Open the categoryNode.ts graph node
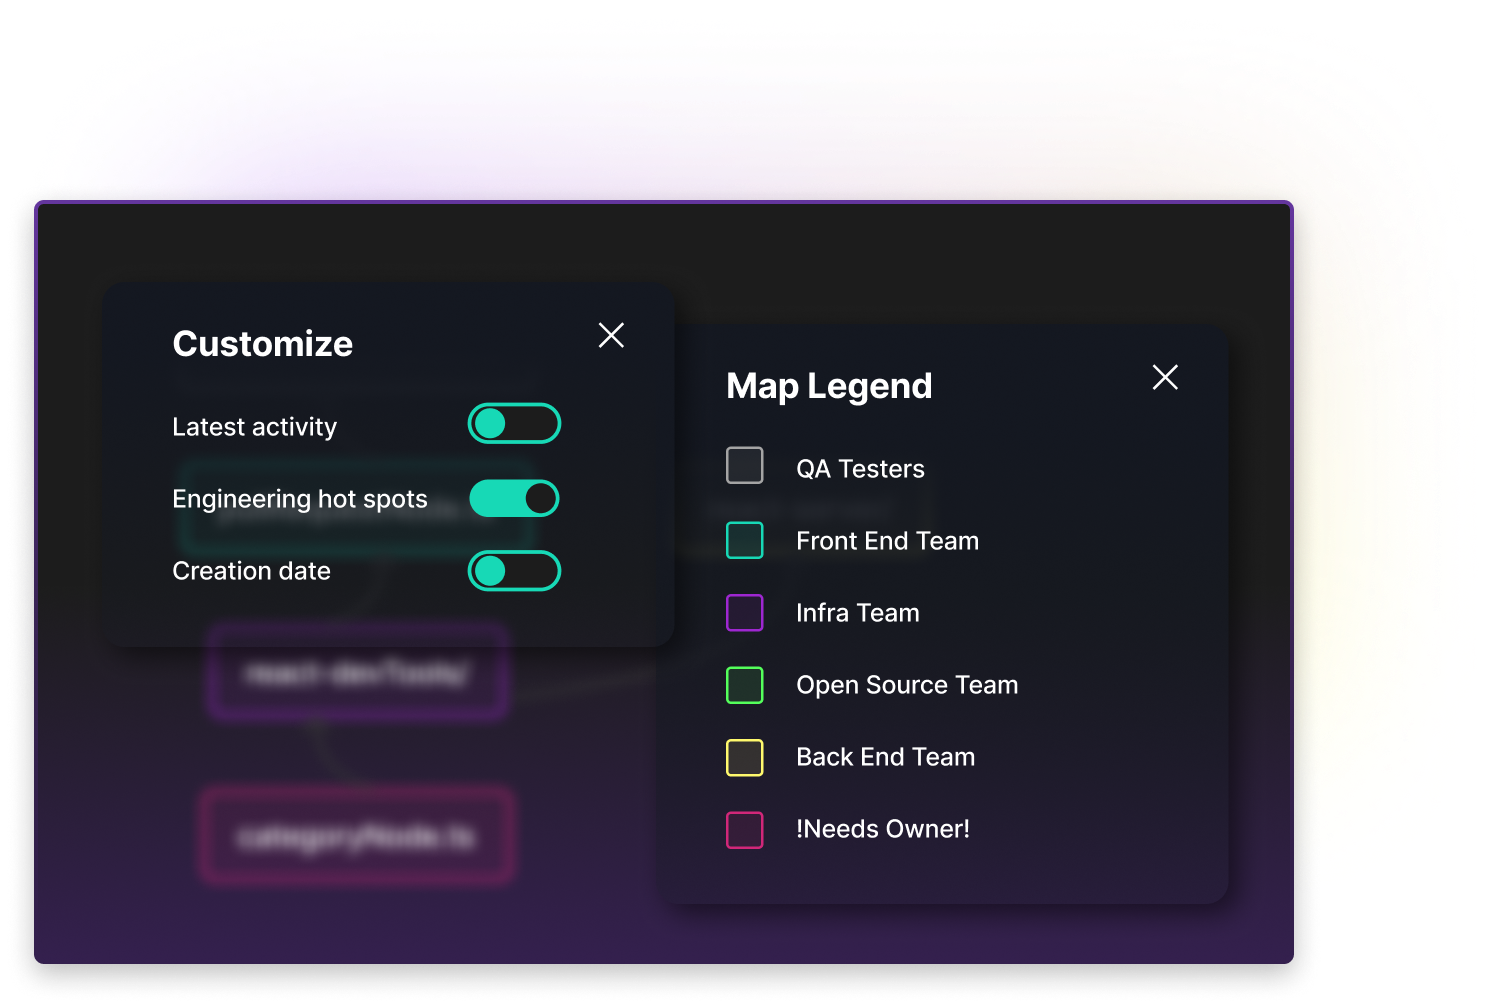The width and height of the screenshot is (1494, 1004). click(x=357, y=836)
